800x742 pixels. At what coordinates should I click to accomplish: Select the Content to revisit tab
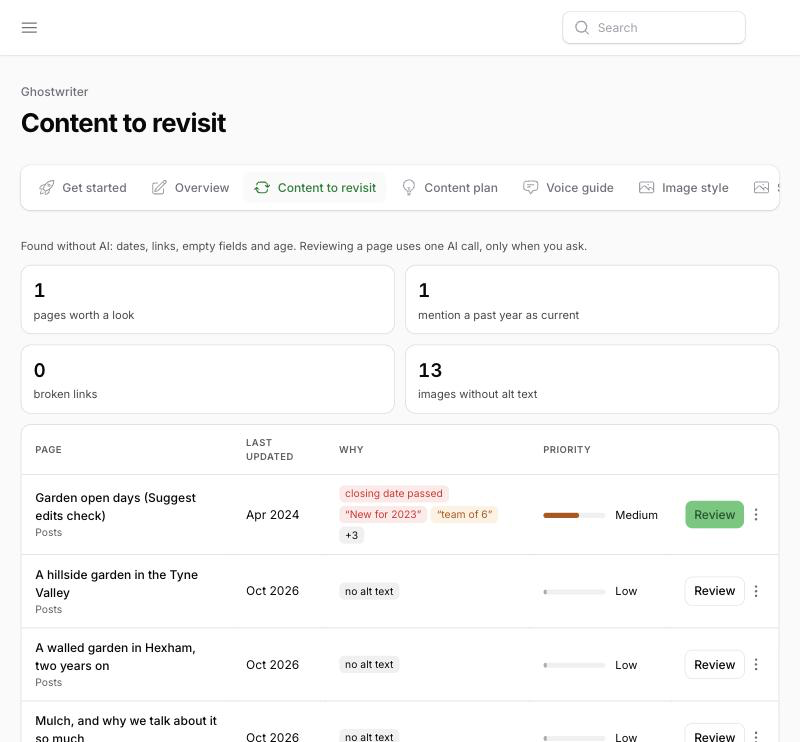315,188
